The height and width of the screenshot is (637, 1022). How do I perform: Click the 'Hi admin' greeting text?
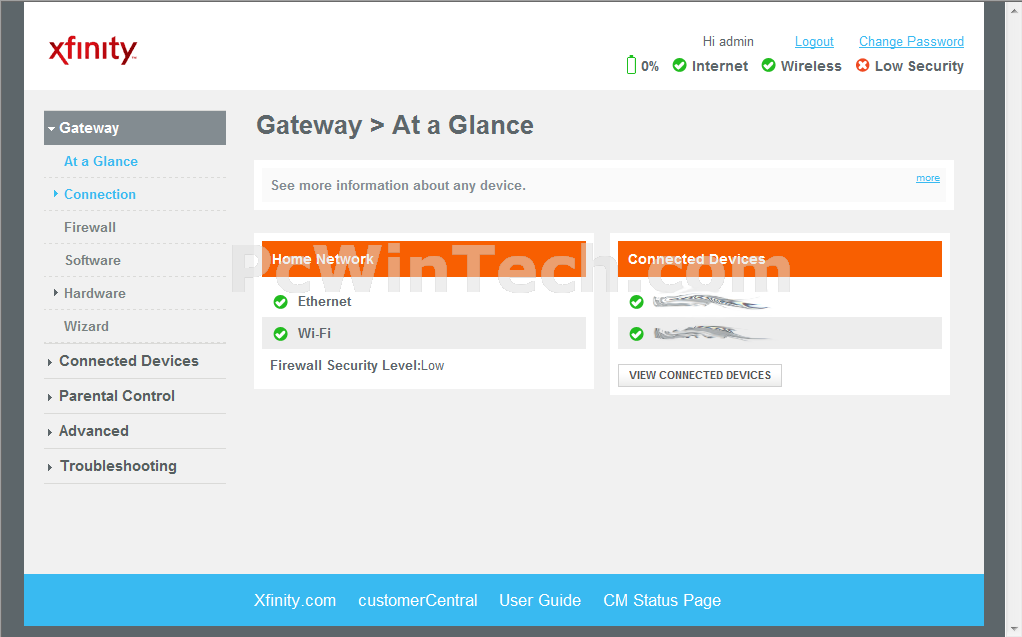pos(728,42)
